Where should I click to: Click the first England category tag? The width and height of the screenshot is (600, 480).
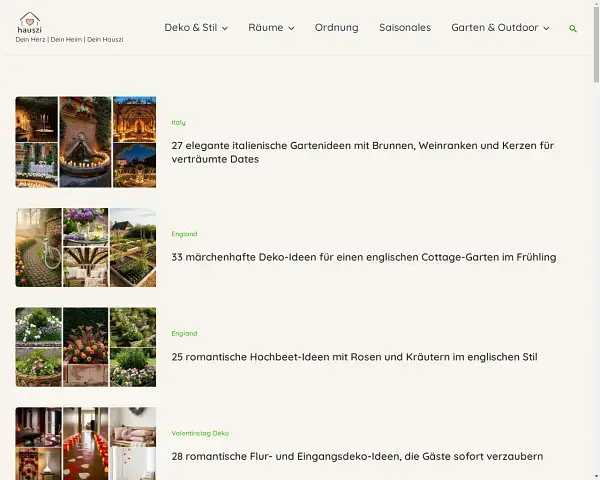184,233
